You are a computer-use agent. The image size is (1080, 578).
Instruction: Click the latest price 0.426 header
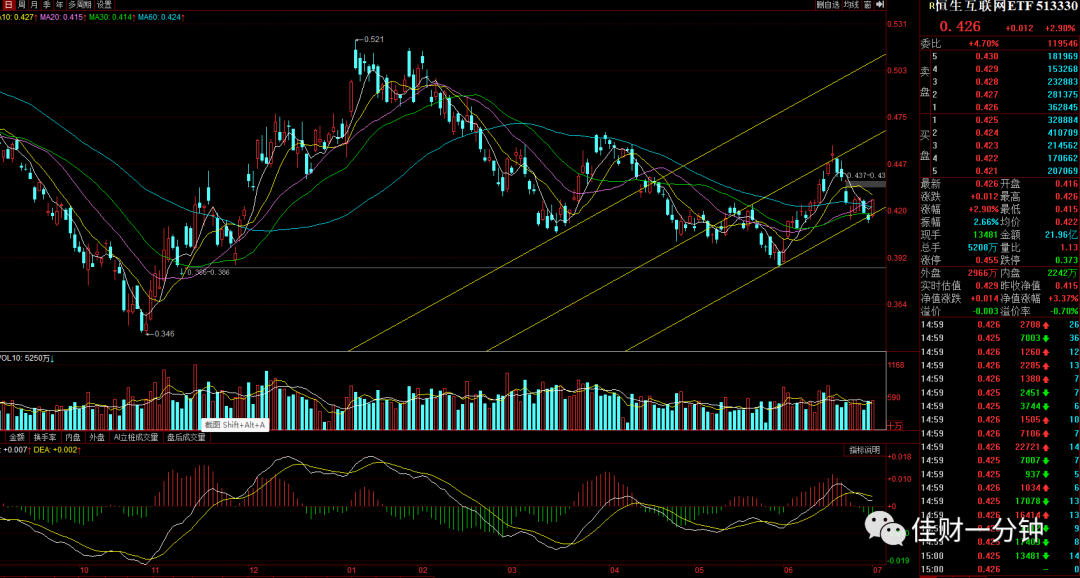coord(960,27)
